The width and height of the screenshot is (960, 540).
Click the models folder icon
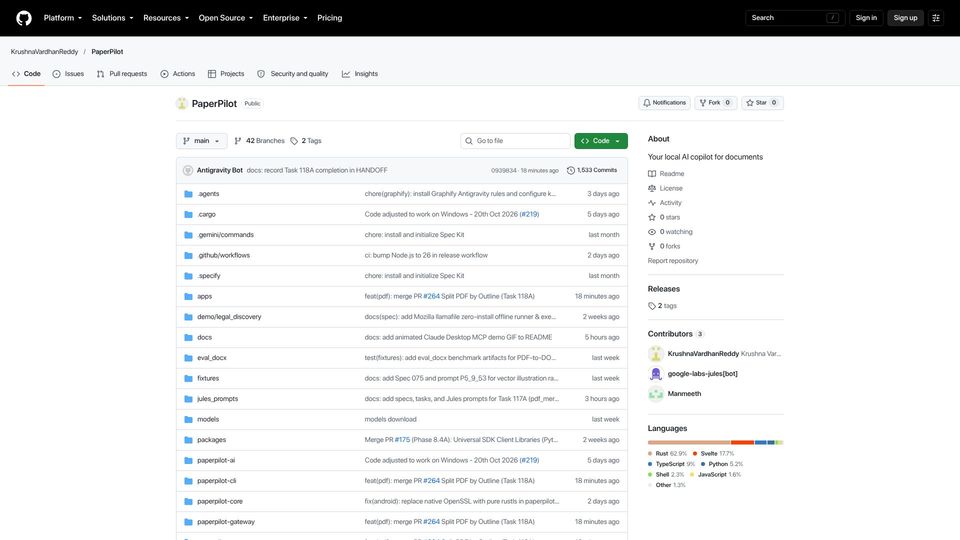(189, 419)
